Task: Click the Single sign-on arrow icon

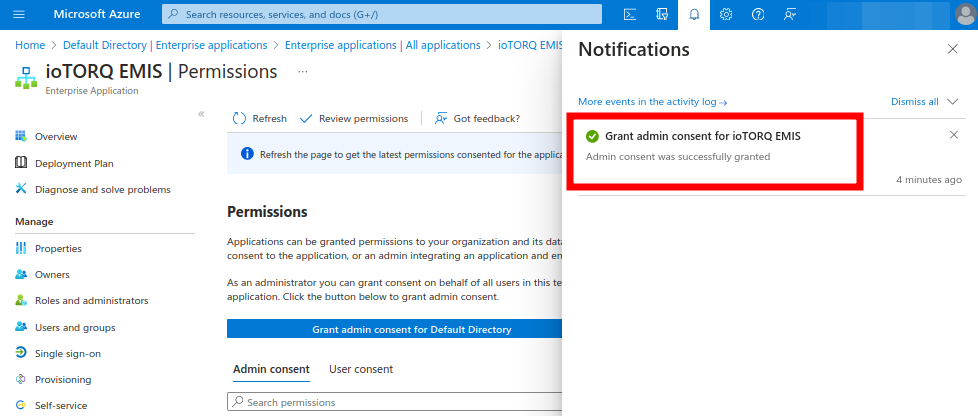Action: click(x=21, y=353)
